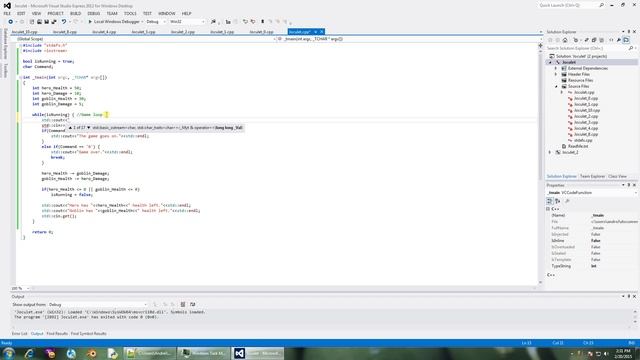The height and width of the screenshot is (360, 640).
Task: Click the Visual Studio taskbar button
Action: [x=258, y=353]
